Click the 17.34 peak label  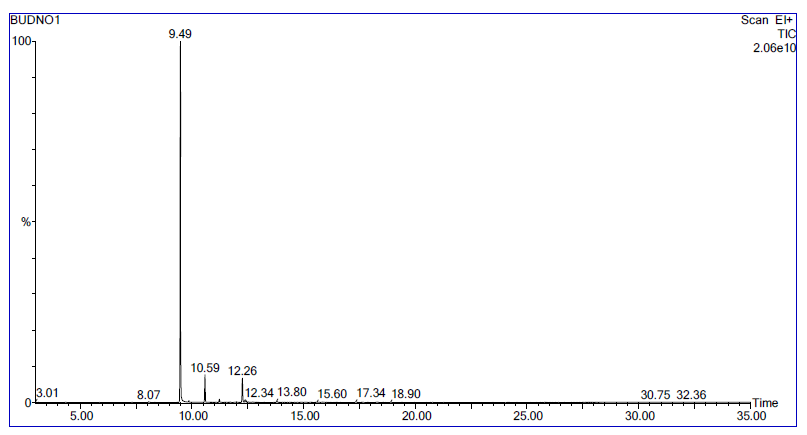click(x=371, y=393)
